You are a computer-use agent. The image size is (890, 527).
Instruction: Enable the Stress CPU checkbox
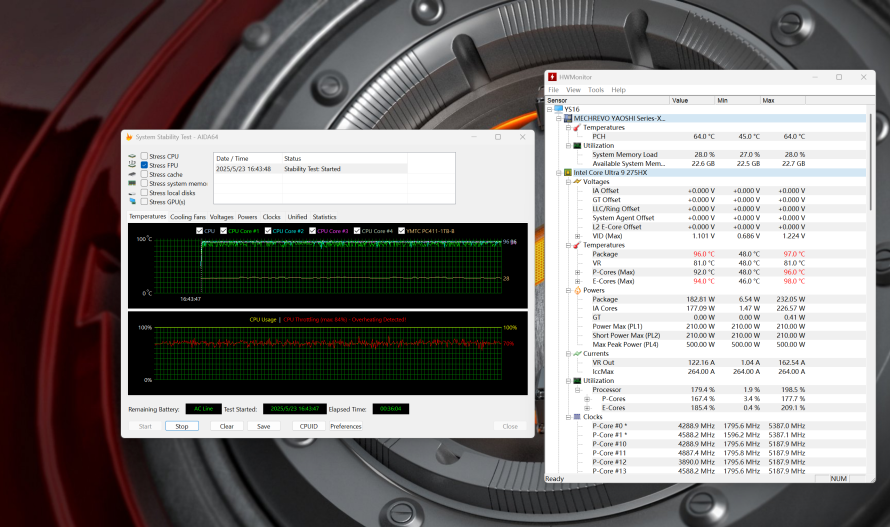pyautogui.click(x=145, y=156)
